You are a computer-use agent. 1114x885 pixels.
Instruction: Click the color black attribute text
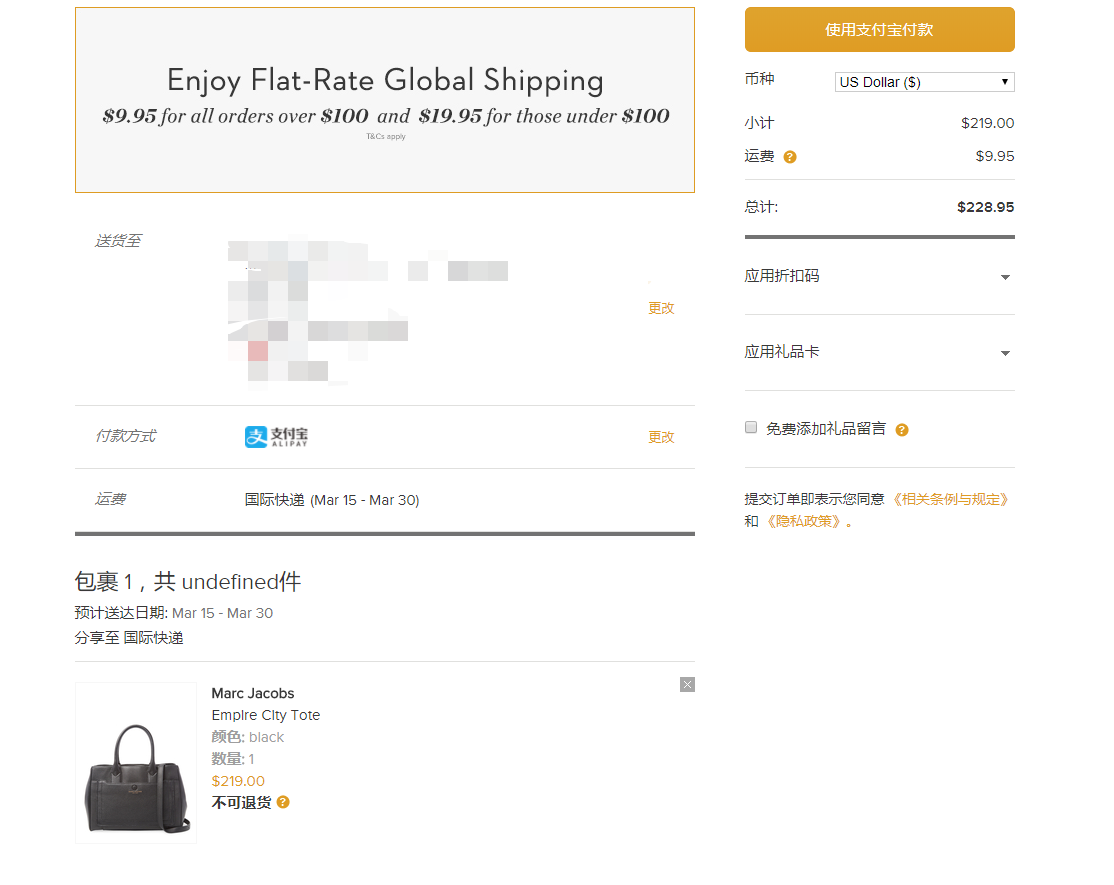(247, 737)
